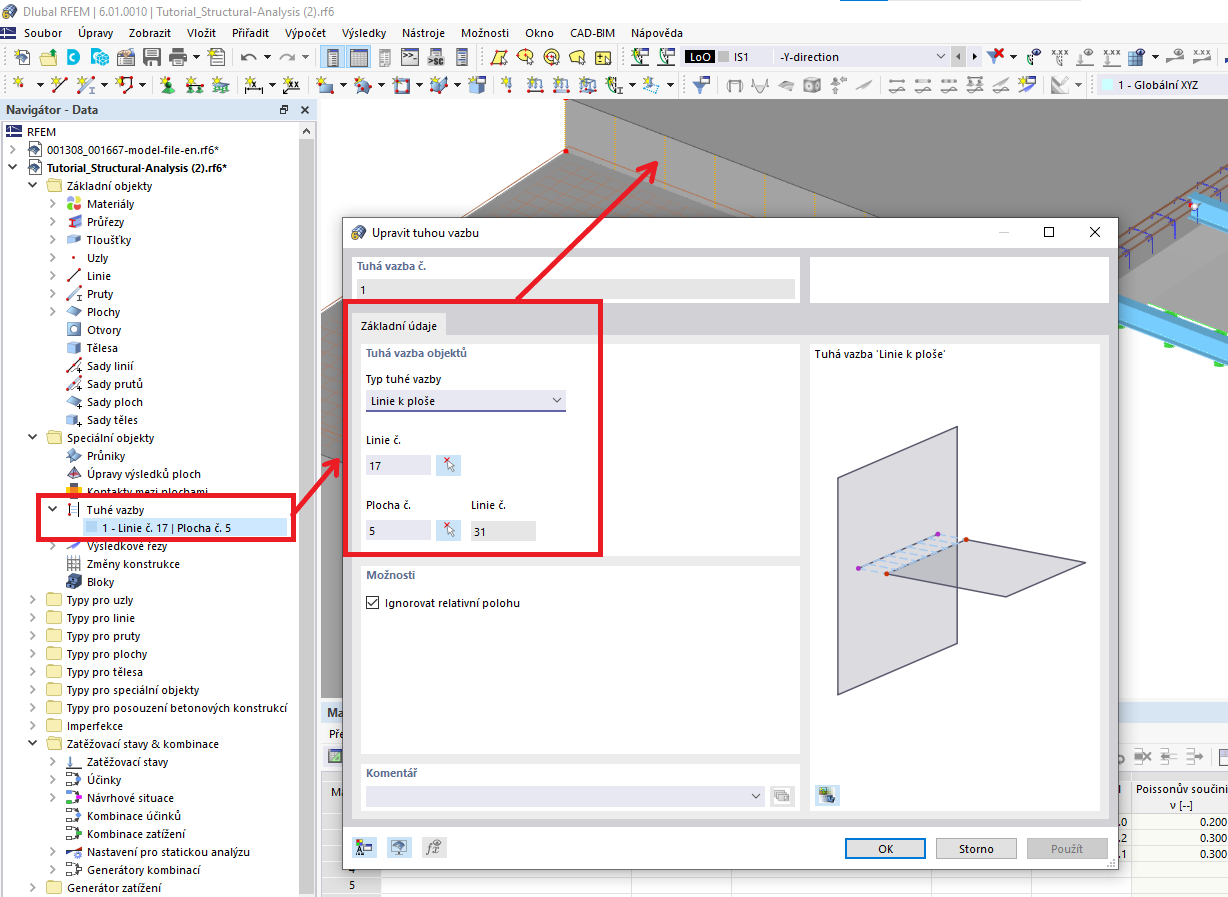The height and width of the screenshot is (897, 1228).
Task: Click the Undo arrow in the toolbar
Action: coord(250,57)
